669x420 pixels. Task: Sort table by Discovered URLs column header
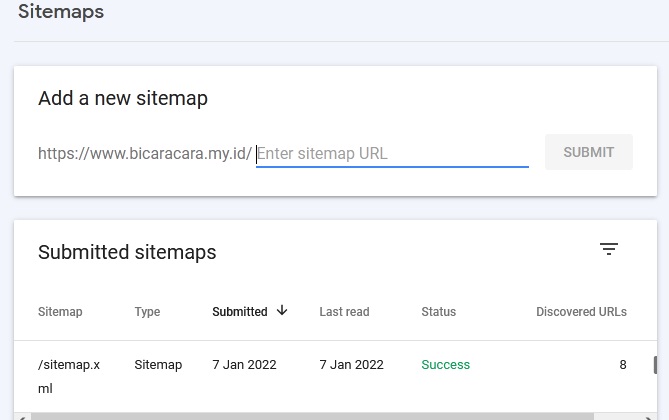click(x=582, y=312)
